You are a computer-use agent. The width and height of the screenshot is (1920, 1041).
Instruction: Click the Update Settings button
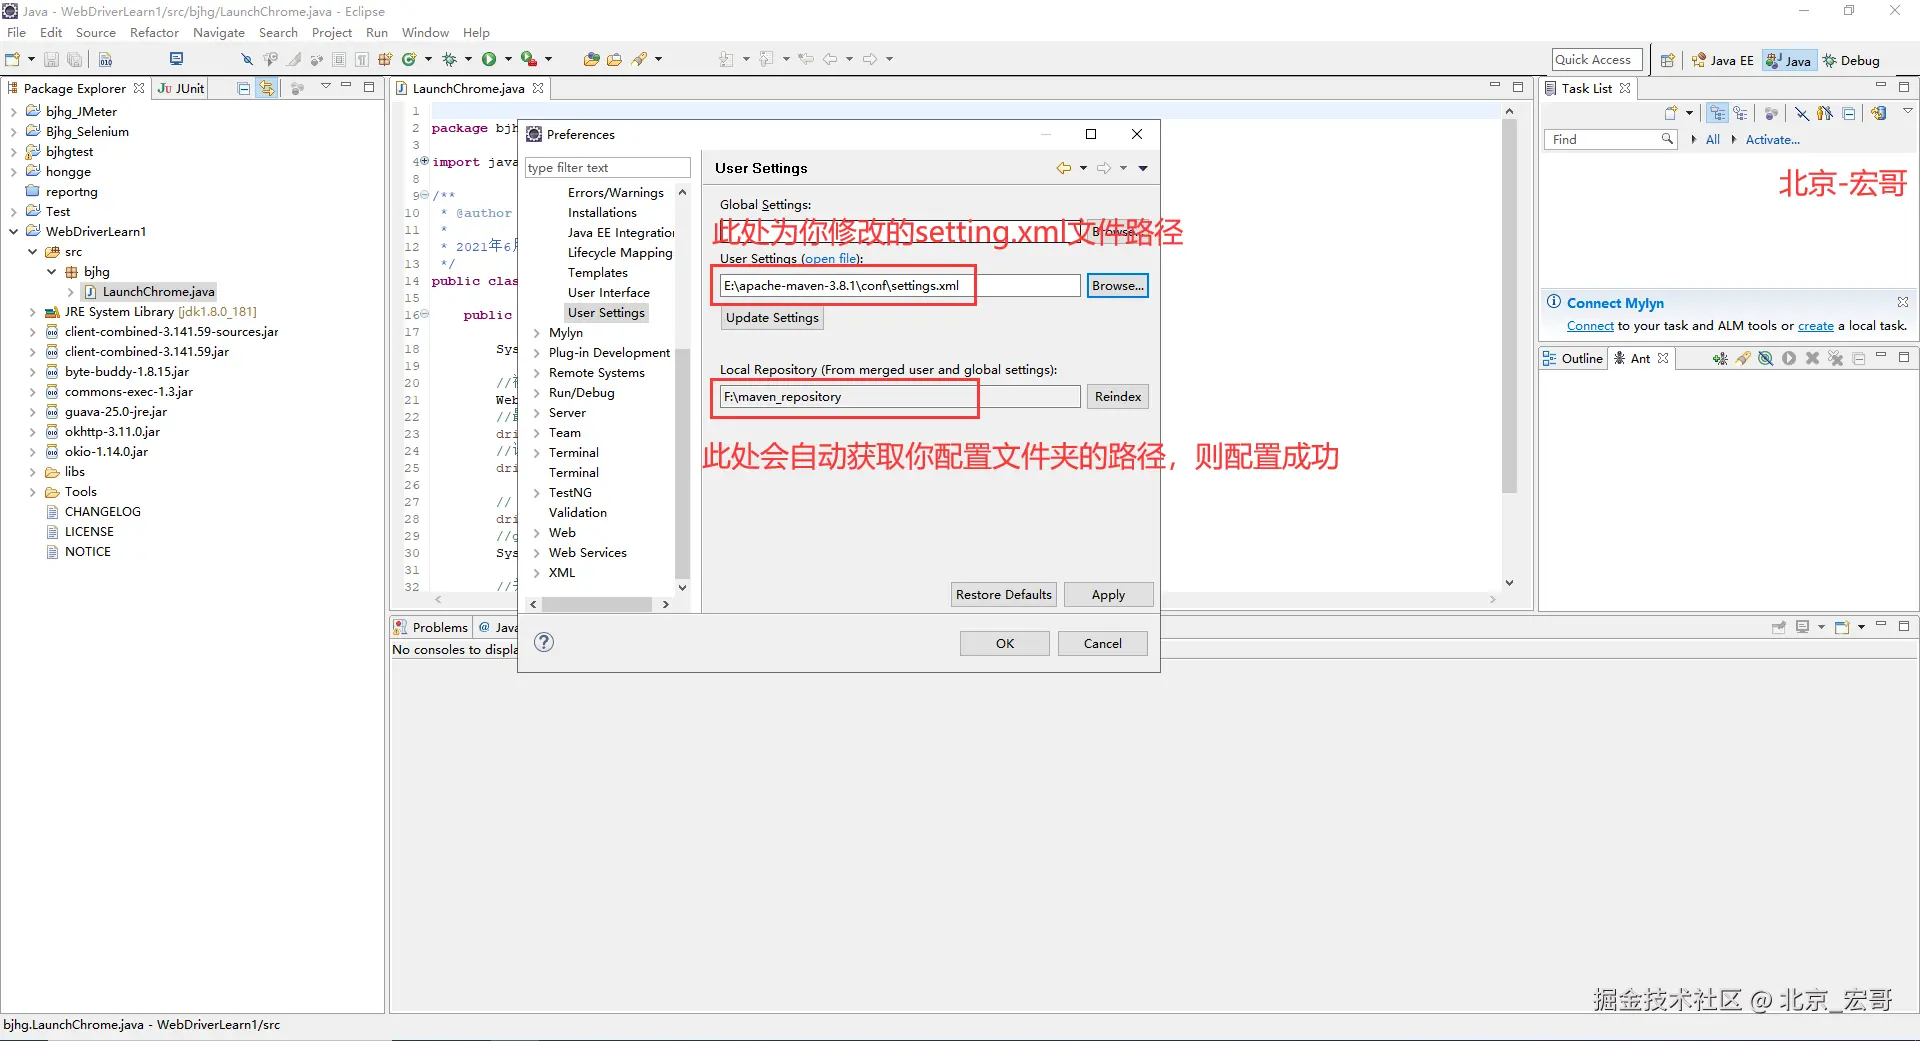pos(772,318)
